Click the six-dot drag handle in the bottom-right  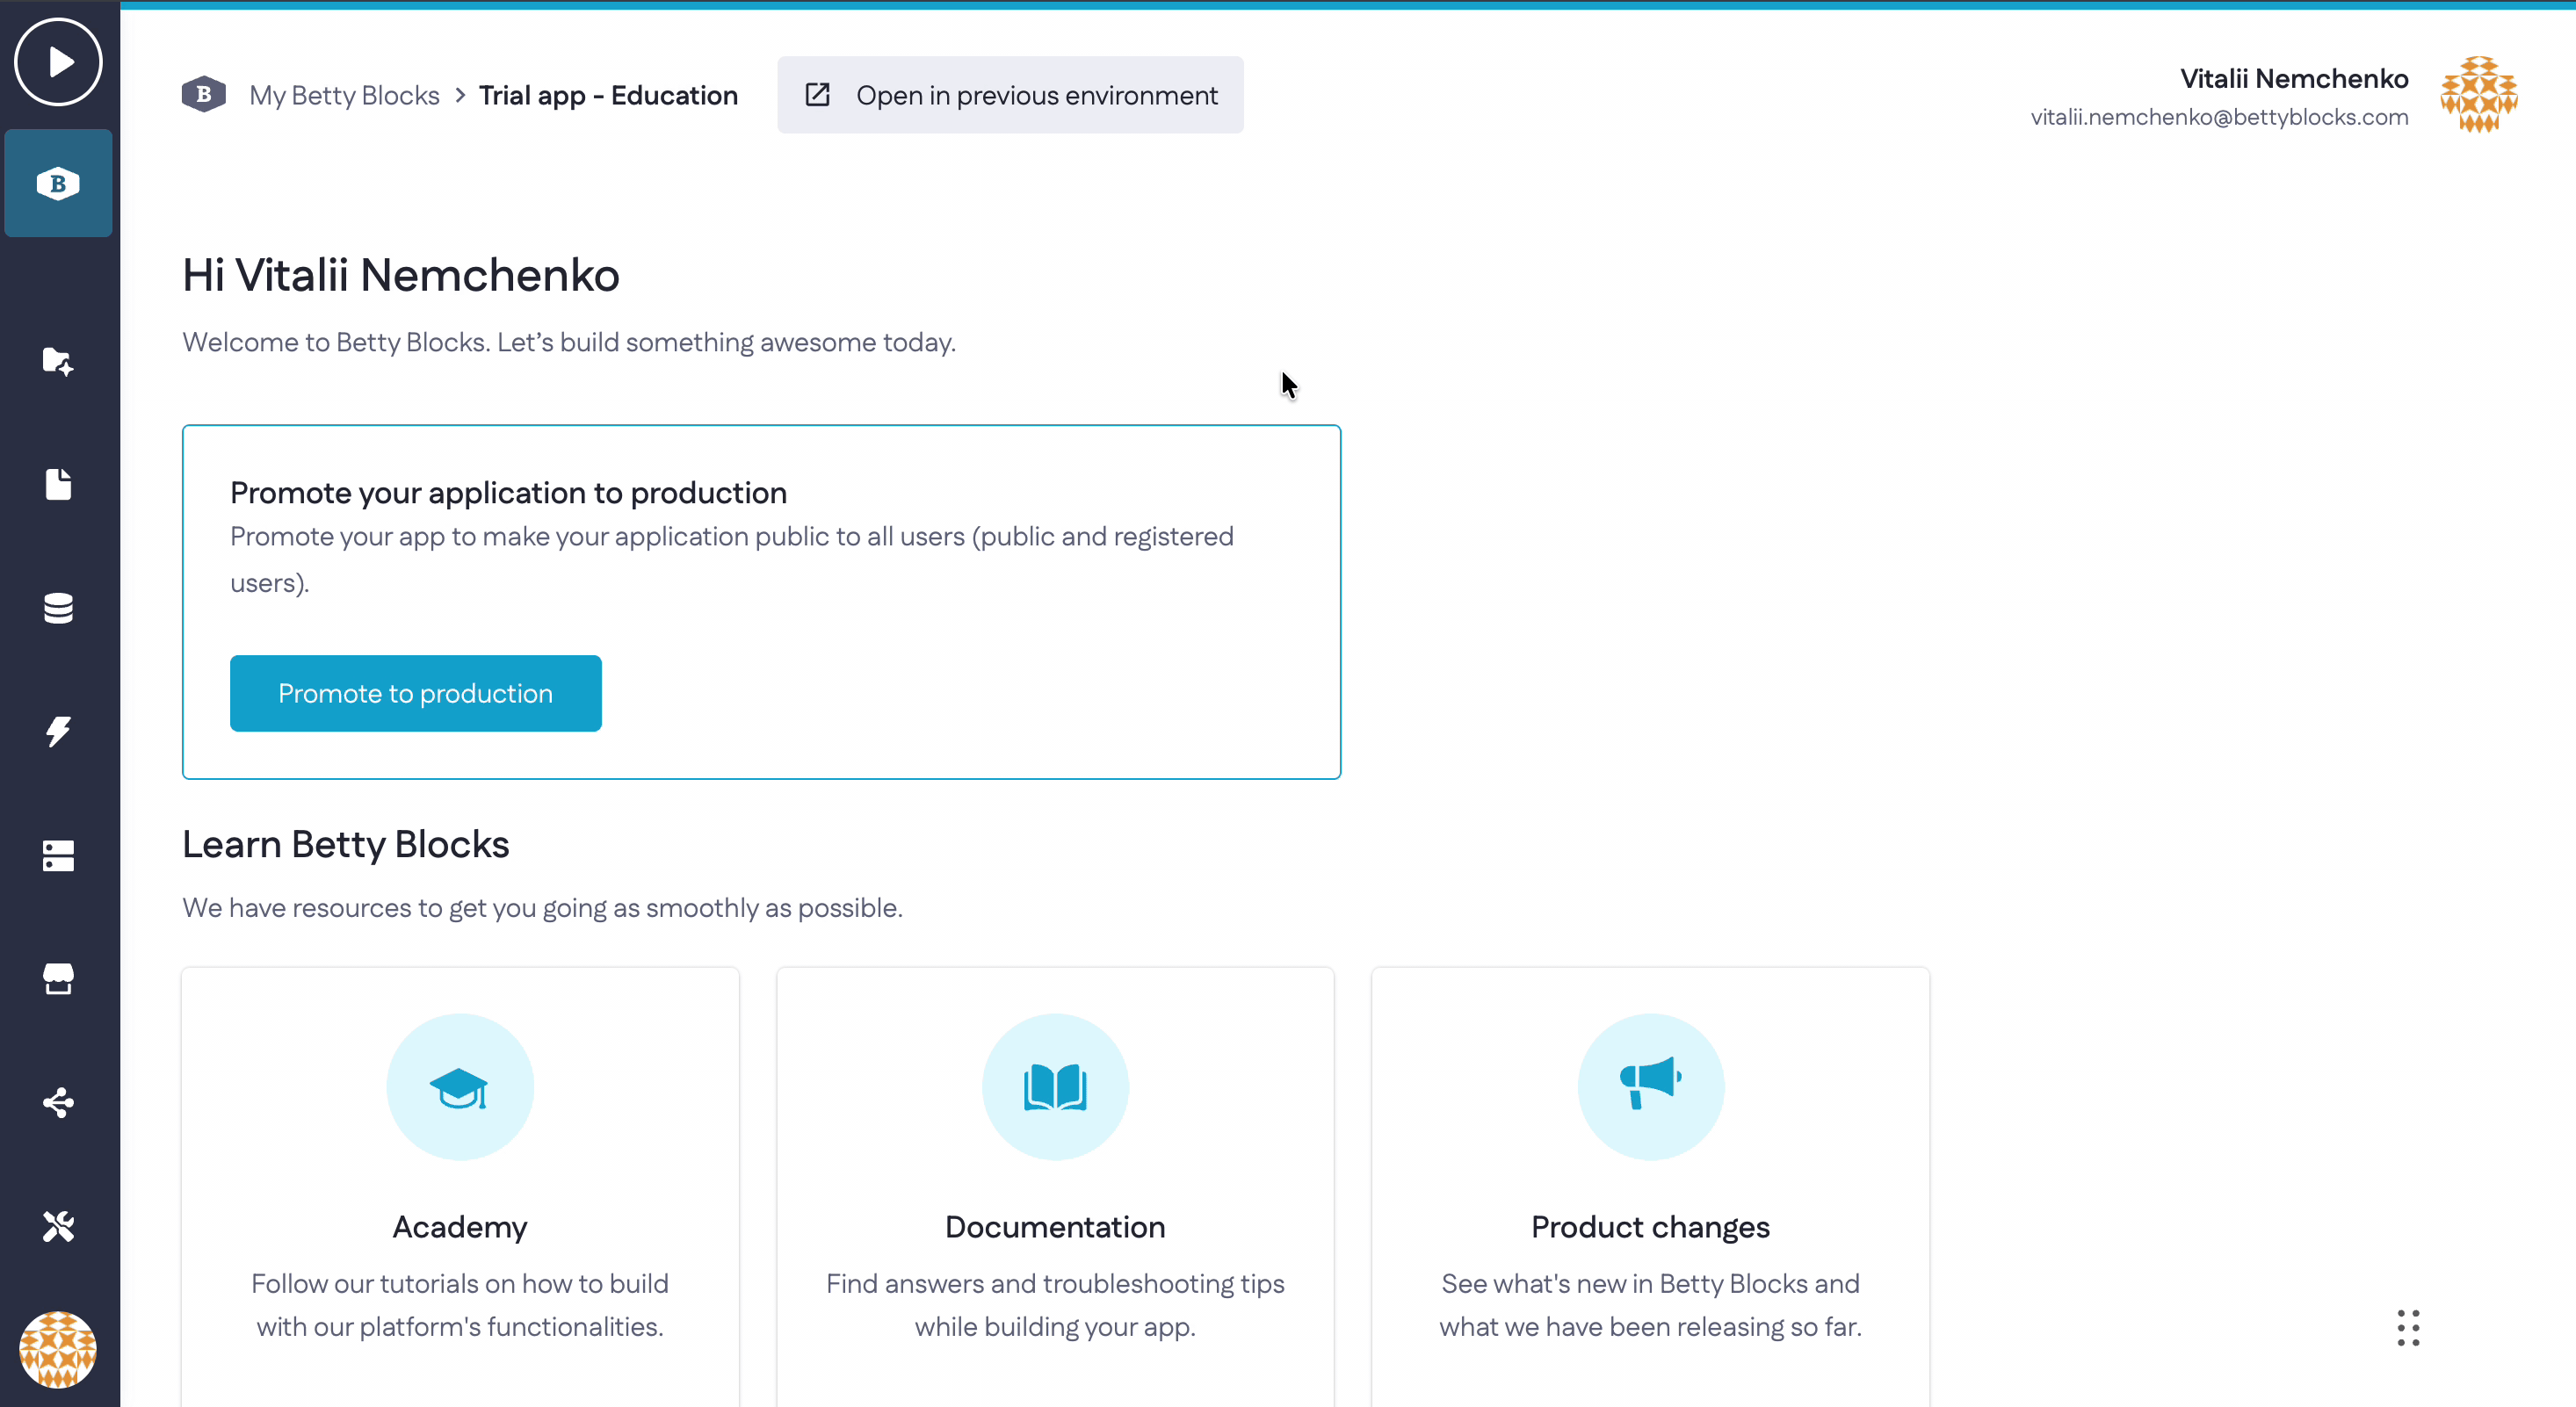click(2408, 1327)
